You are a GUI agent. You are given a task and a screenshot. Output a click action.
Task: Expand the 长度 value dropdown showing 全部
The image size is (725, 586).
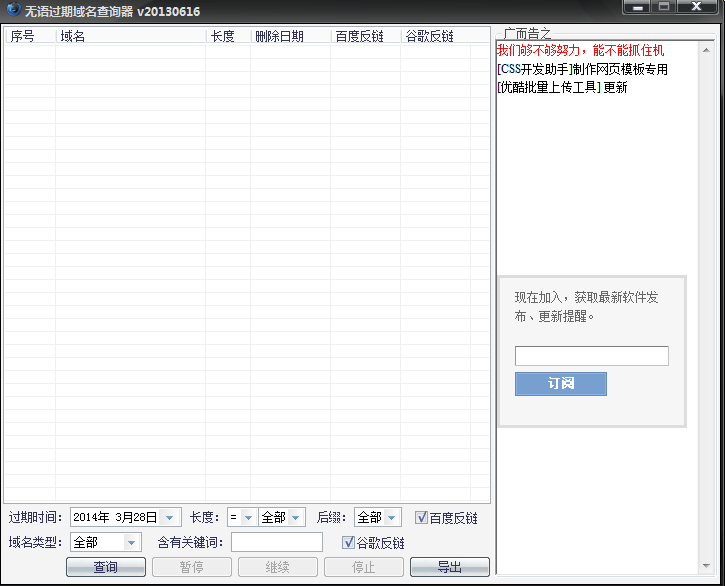pos(296,518)
